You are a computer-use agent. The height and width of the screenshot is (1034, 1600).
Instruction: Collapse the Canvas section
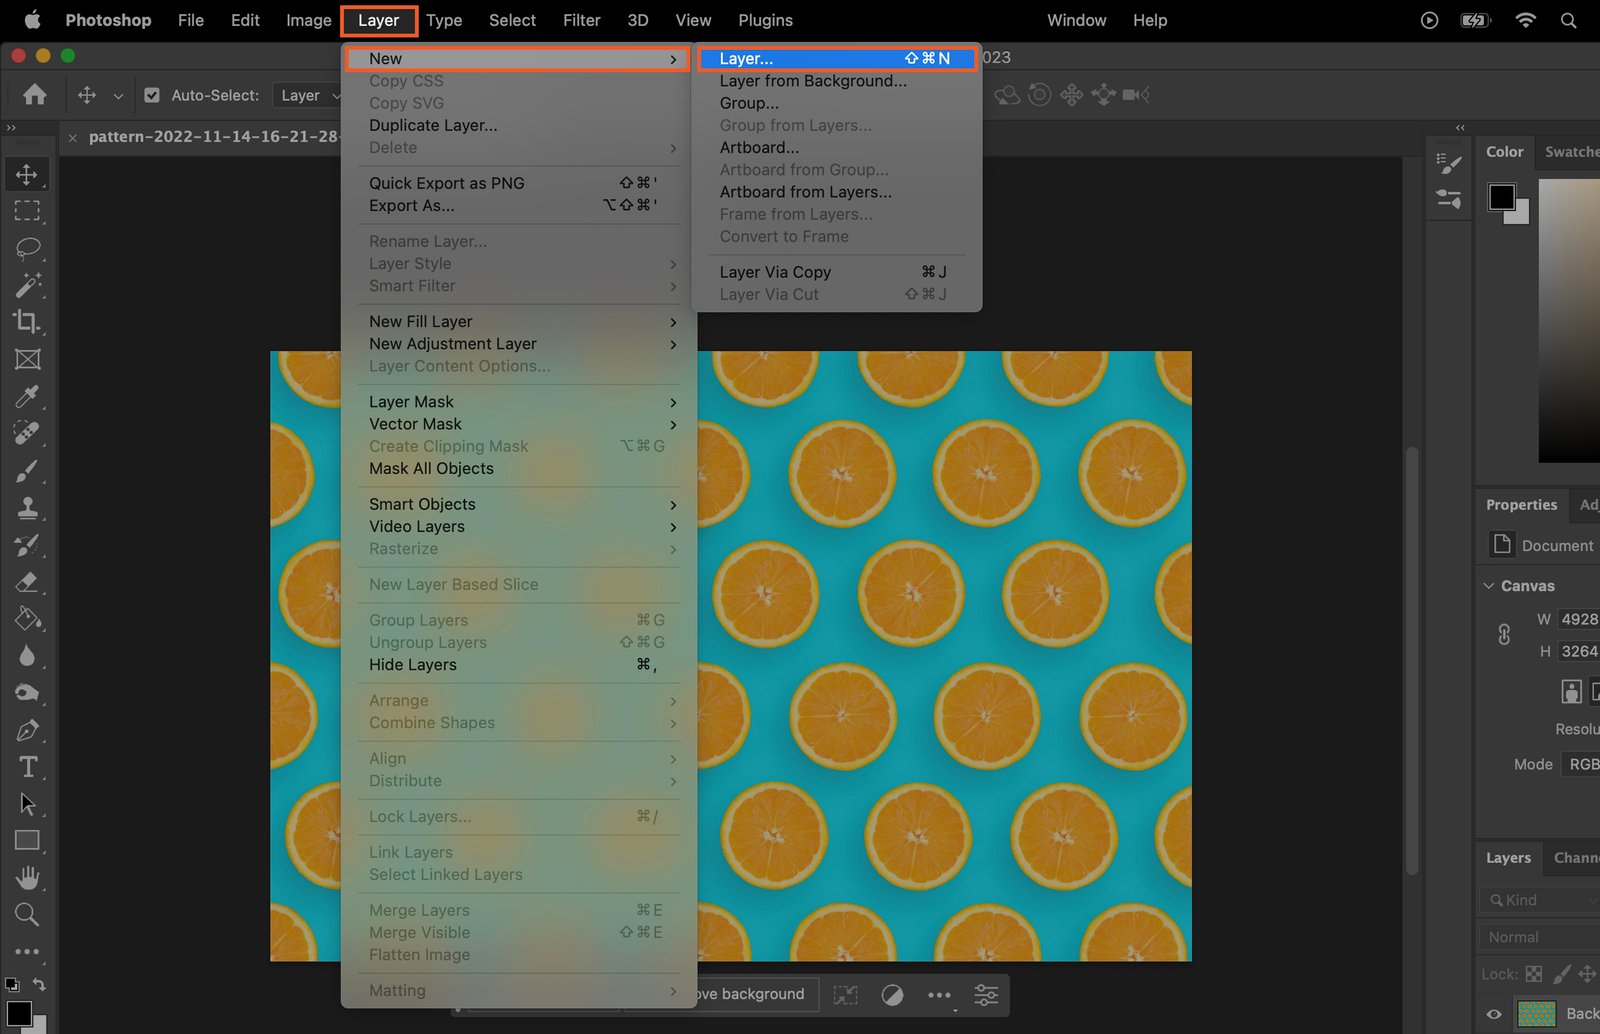tap(1489, 586)
